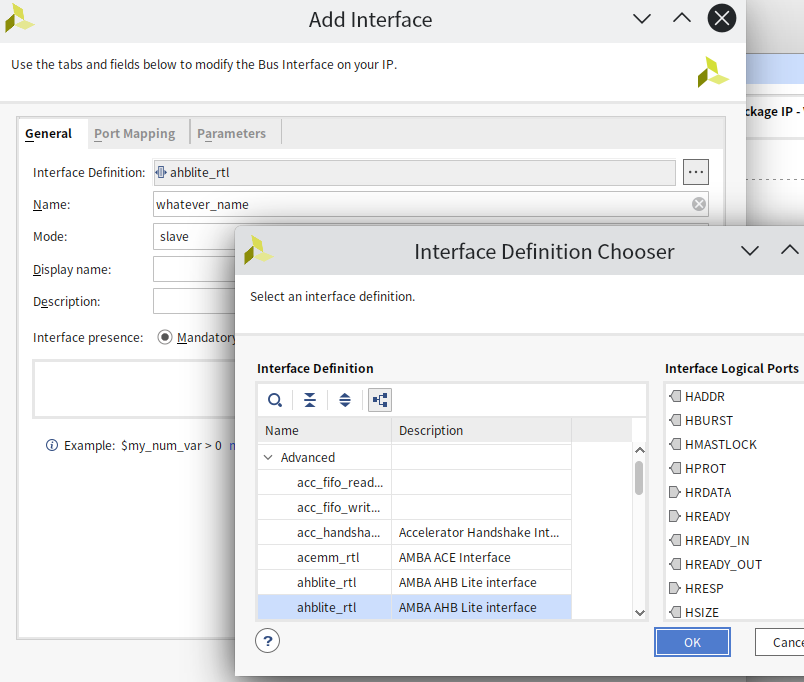Open help with the question mark icon

(x=267, y=641)
